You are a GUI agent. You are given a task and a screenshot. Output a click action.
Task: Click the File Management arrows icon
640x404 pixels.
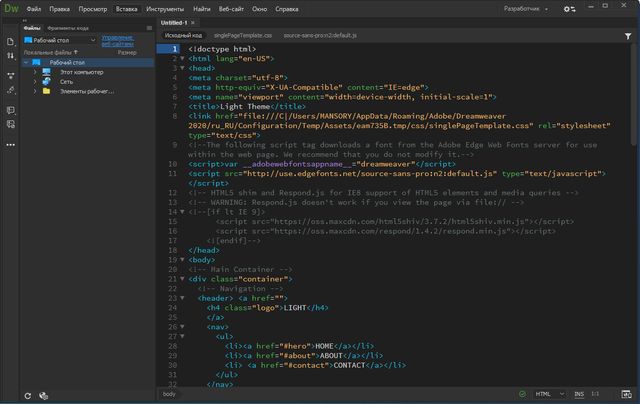9,57
